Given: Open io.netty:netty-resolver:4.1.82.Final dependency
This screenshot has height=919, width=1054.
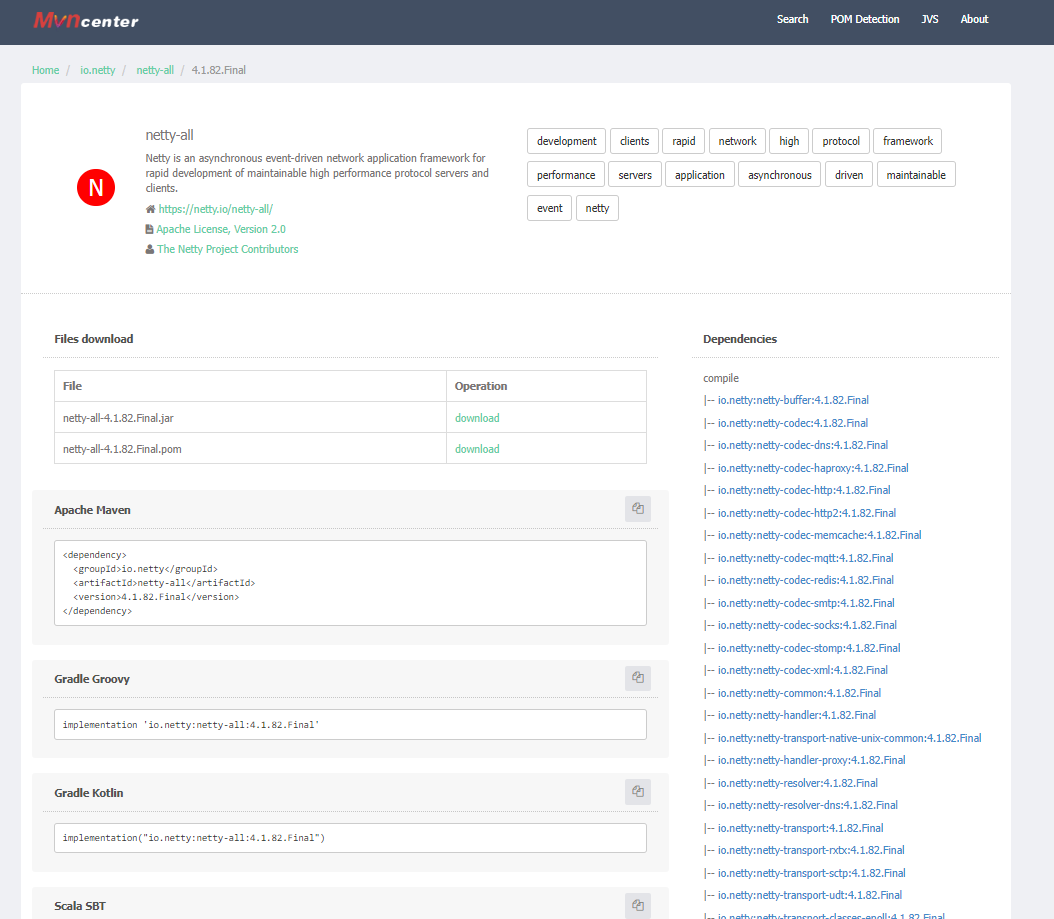Looking at the screenshot, I should pyautogui.click(x=798, y=783).
